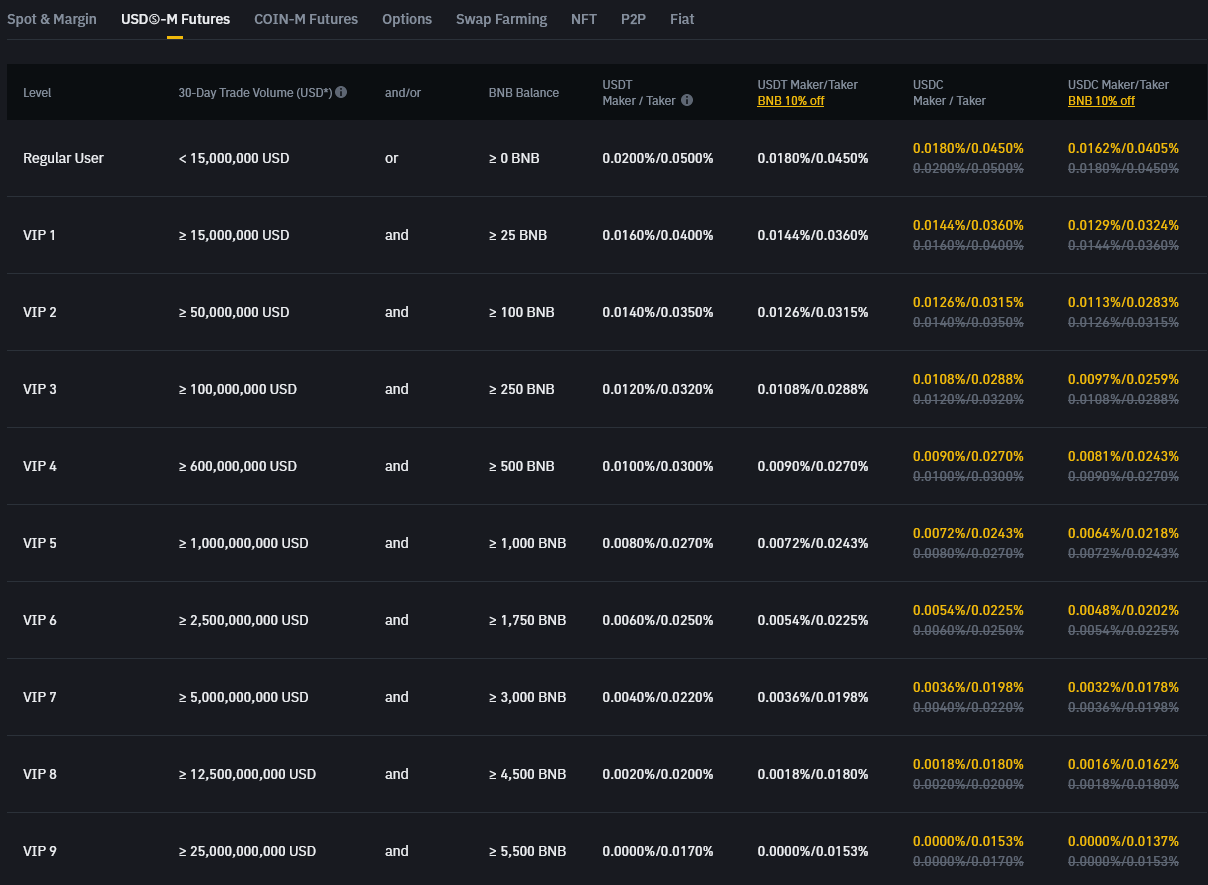
Task: Click the VIP 9 level label
Action: click(x=40, y=851)
